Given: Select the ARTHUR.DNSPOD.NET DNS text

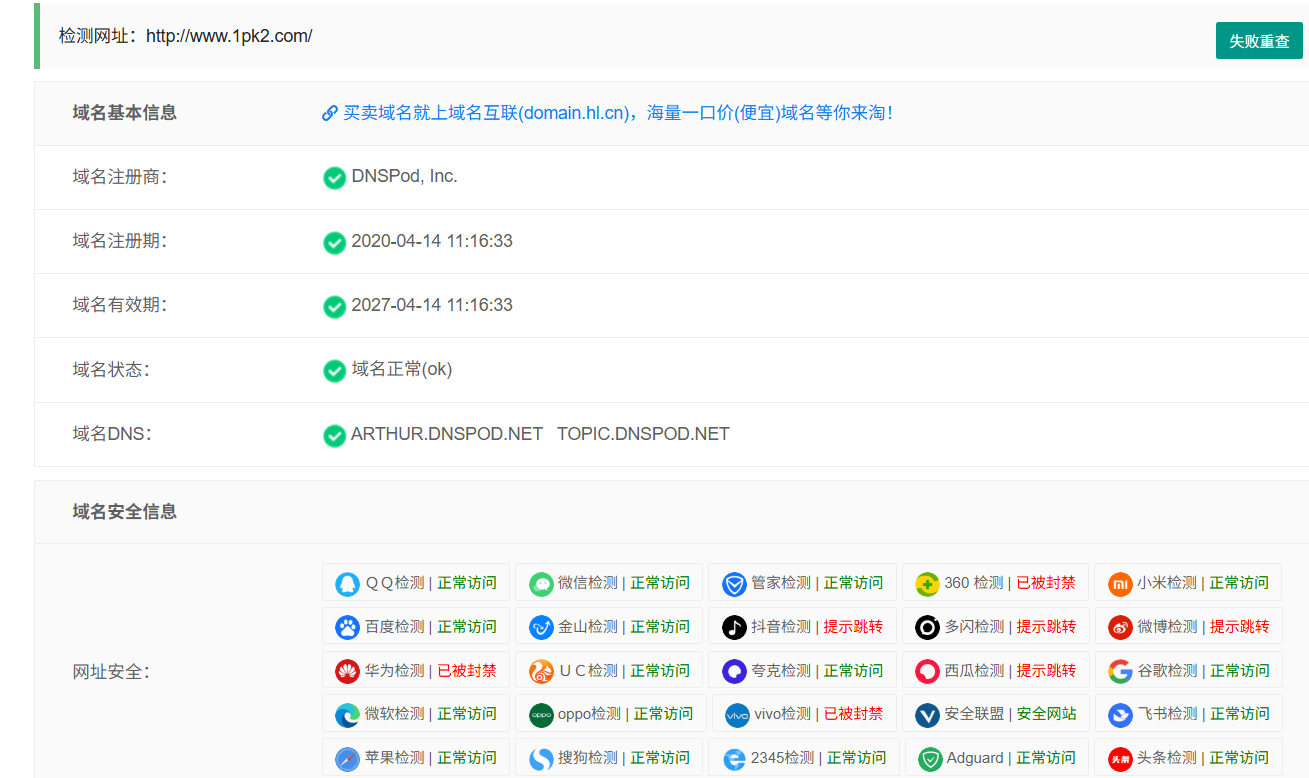Looking at the screenshot, I should pos(446,433).
